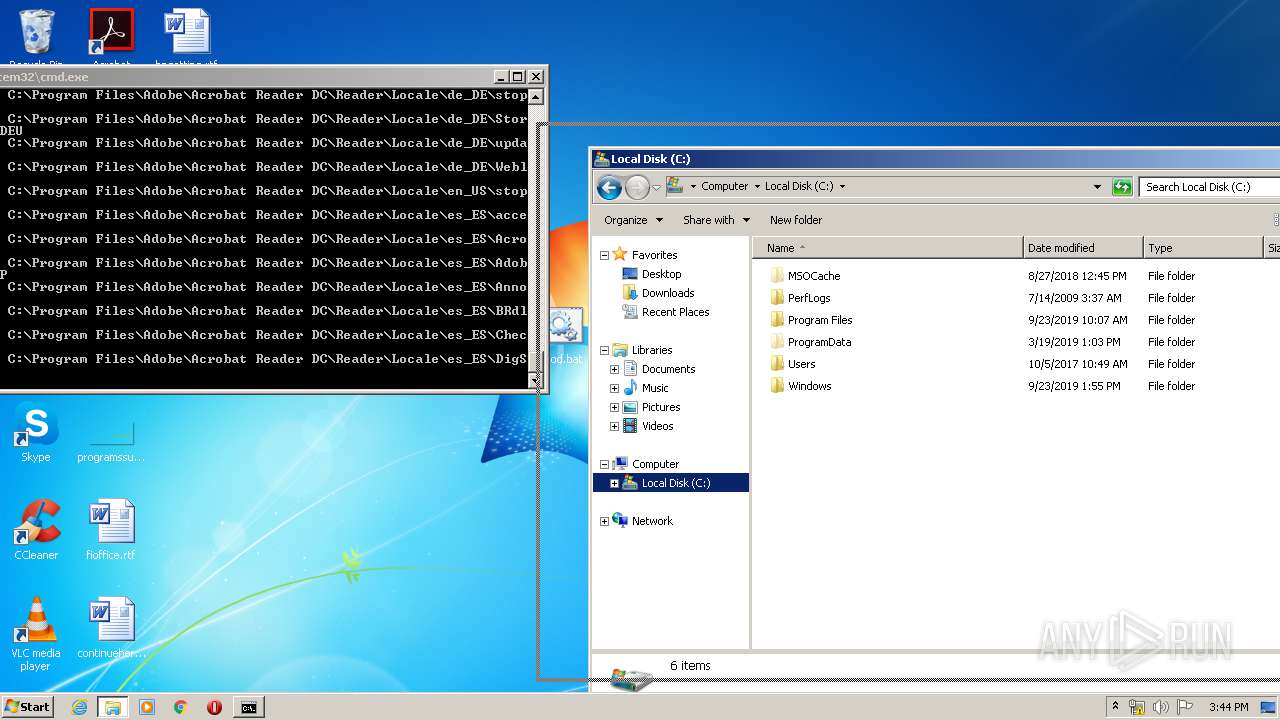The image size is (1280, 720).
Task: Click Computer in address breadcrumb
Action: [724, 187]
